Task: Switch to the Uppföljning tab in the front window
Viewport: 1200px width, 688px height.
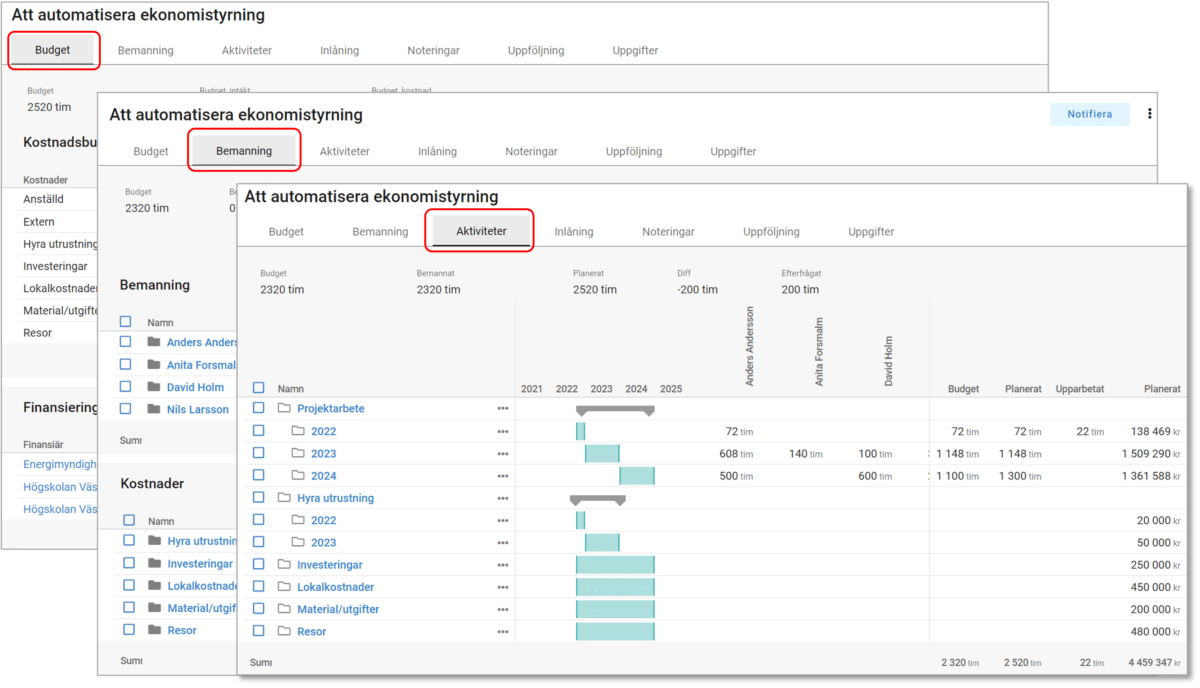Action: click(x=771, y=232)
